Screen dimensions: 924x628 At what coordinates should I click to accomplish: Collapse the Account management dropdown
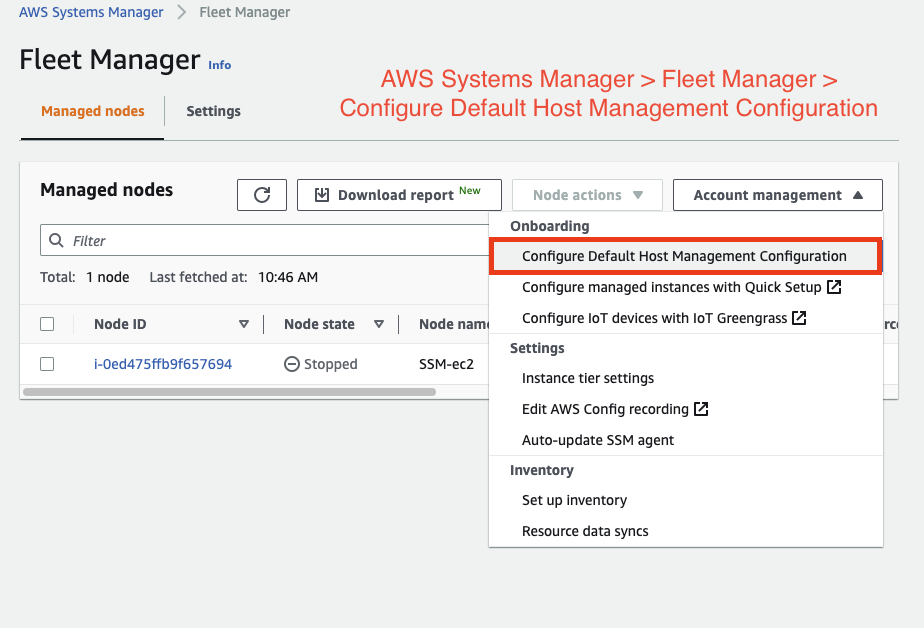point(778,195)
